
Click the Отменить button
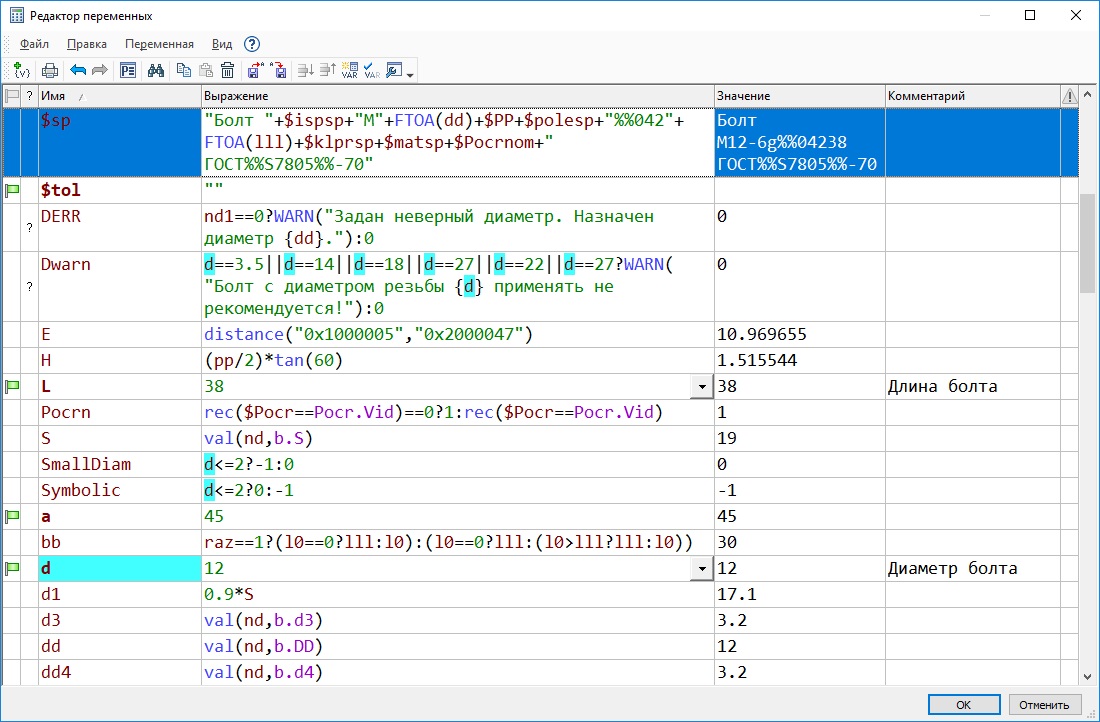click(x=1045, y=704)
